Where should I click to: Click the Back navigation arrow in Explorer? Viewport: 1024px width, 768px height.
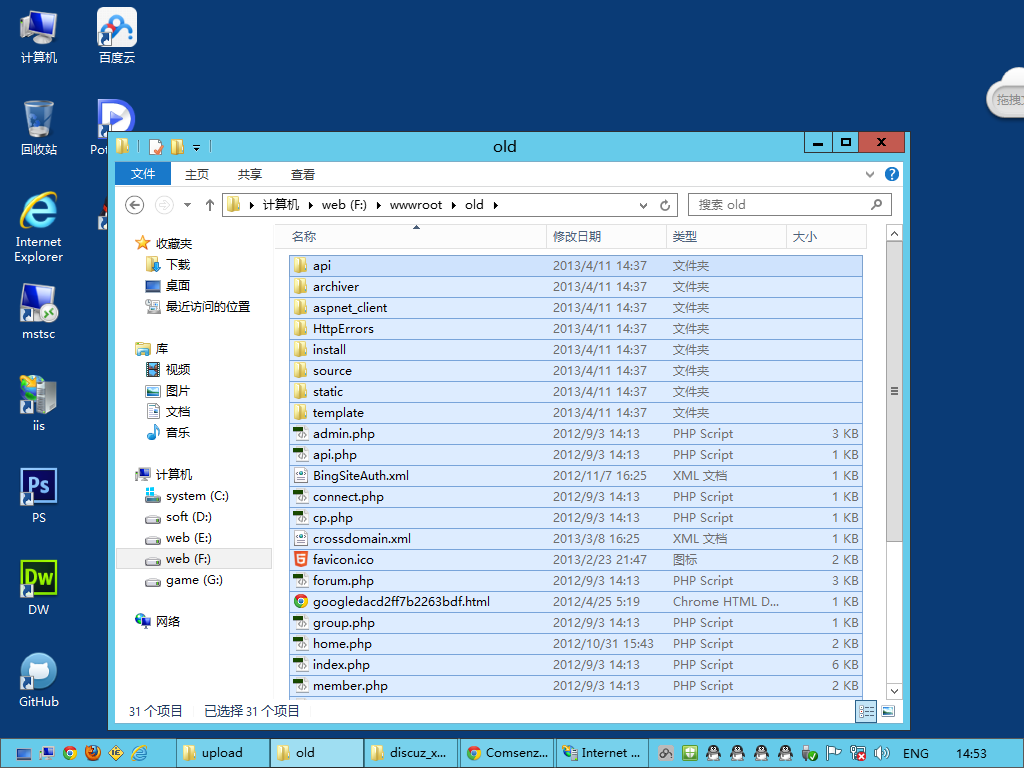(x=135, y=205)
